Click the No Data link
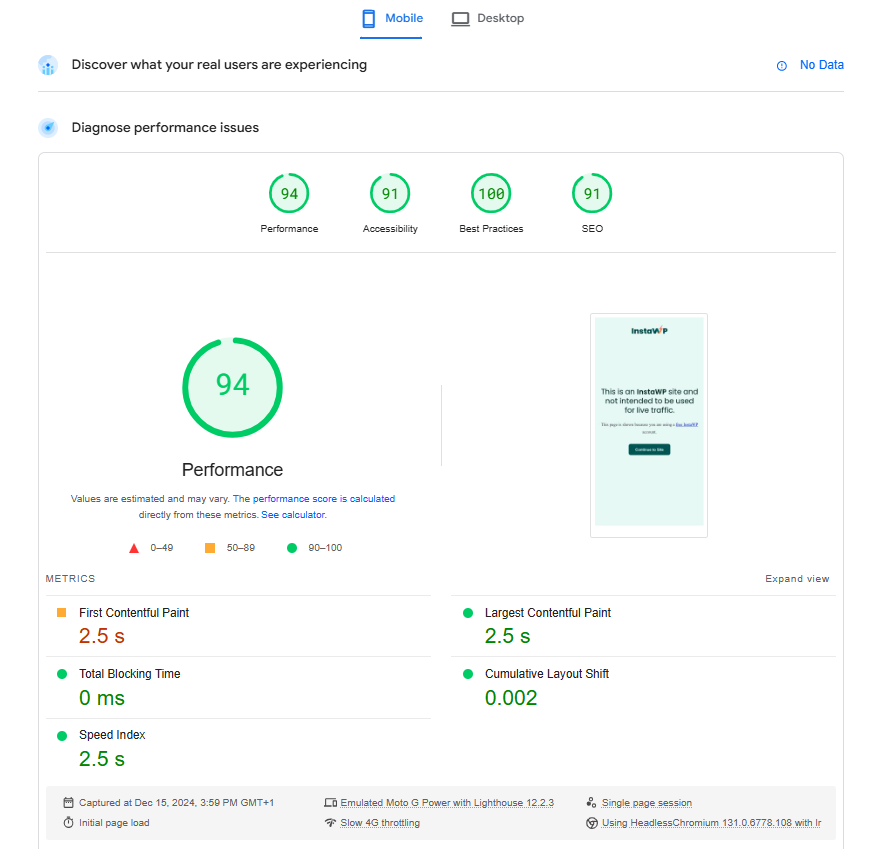The image size is (879, 849). pyautogui.click(x=821, y=65)
